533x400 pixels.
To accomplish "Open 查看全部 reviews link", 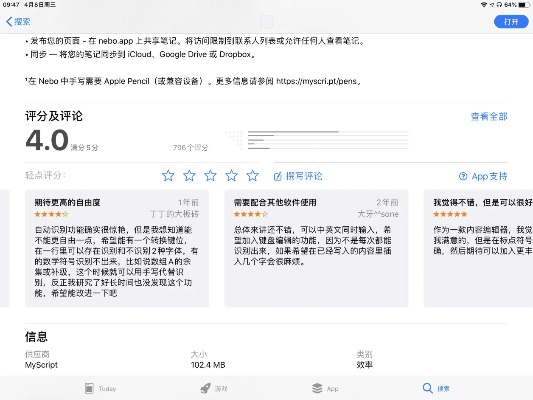I will (x=489, y=117).
